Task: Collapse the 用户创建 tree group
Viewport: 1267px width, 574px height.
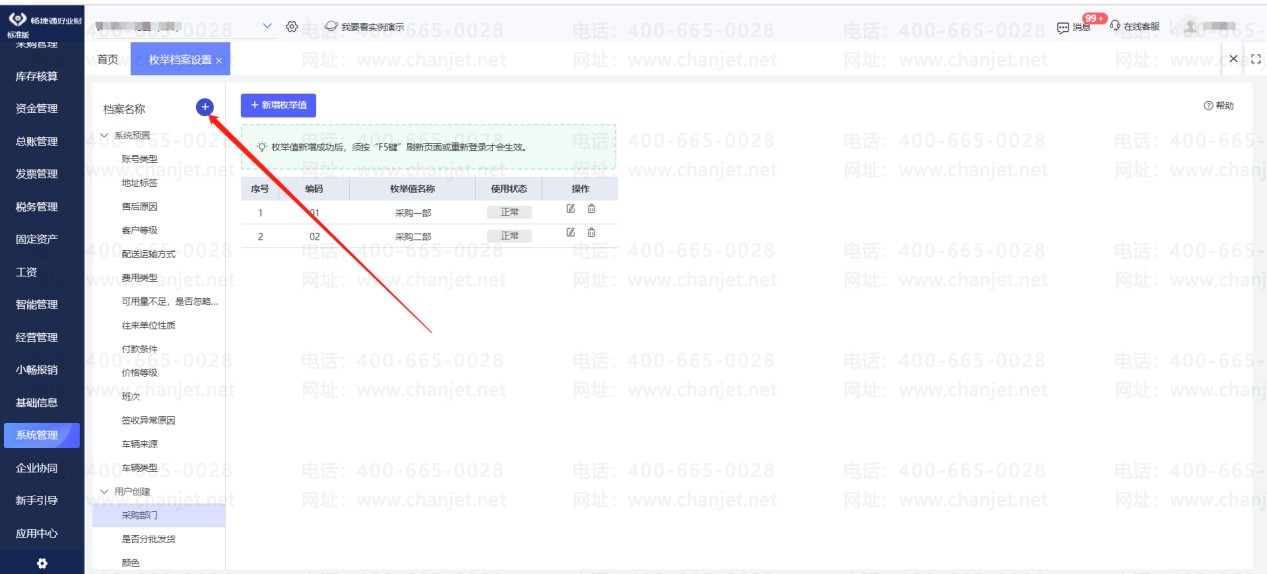Action: (104, 492)
